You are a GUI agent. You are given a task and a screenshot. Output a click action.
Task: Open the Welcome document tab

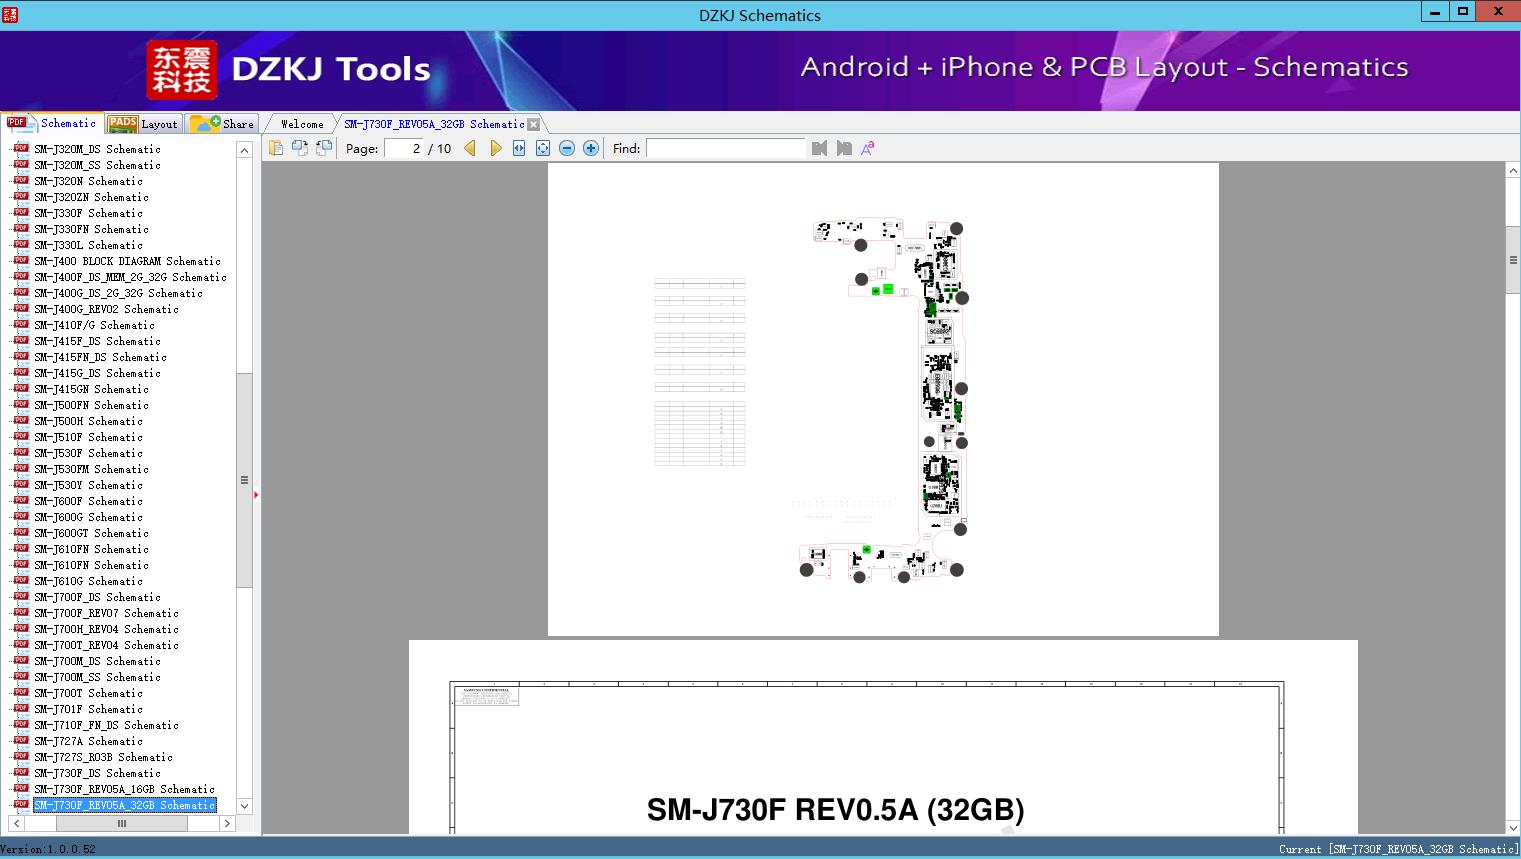coord(302,124)
